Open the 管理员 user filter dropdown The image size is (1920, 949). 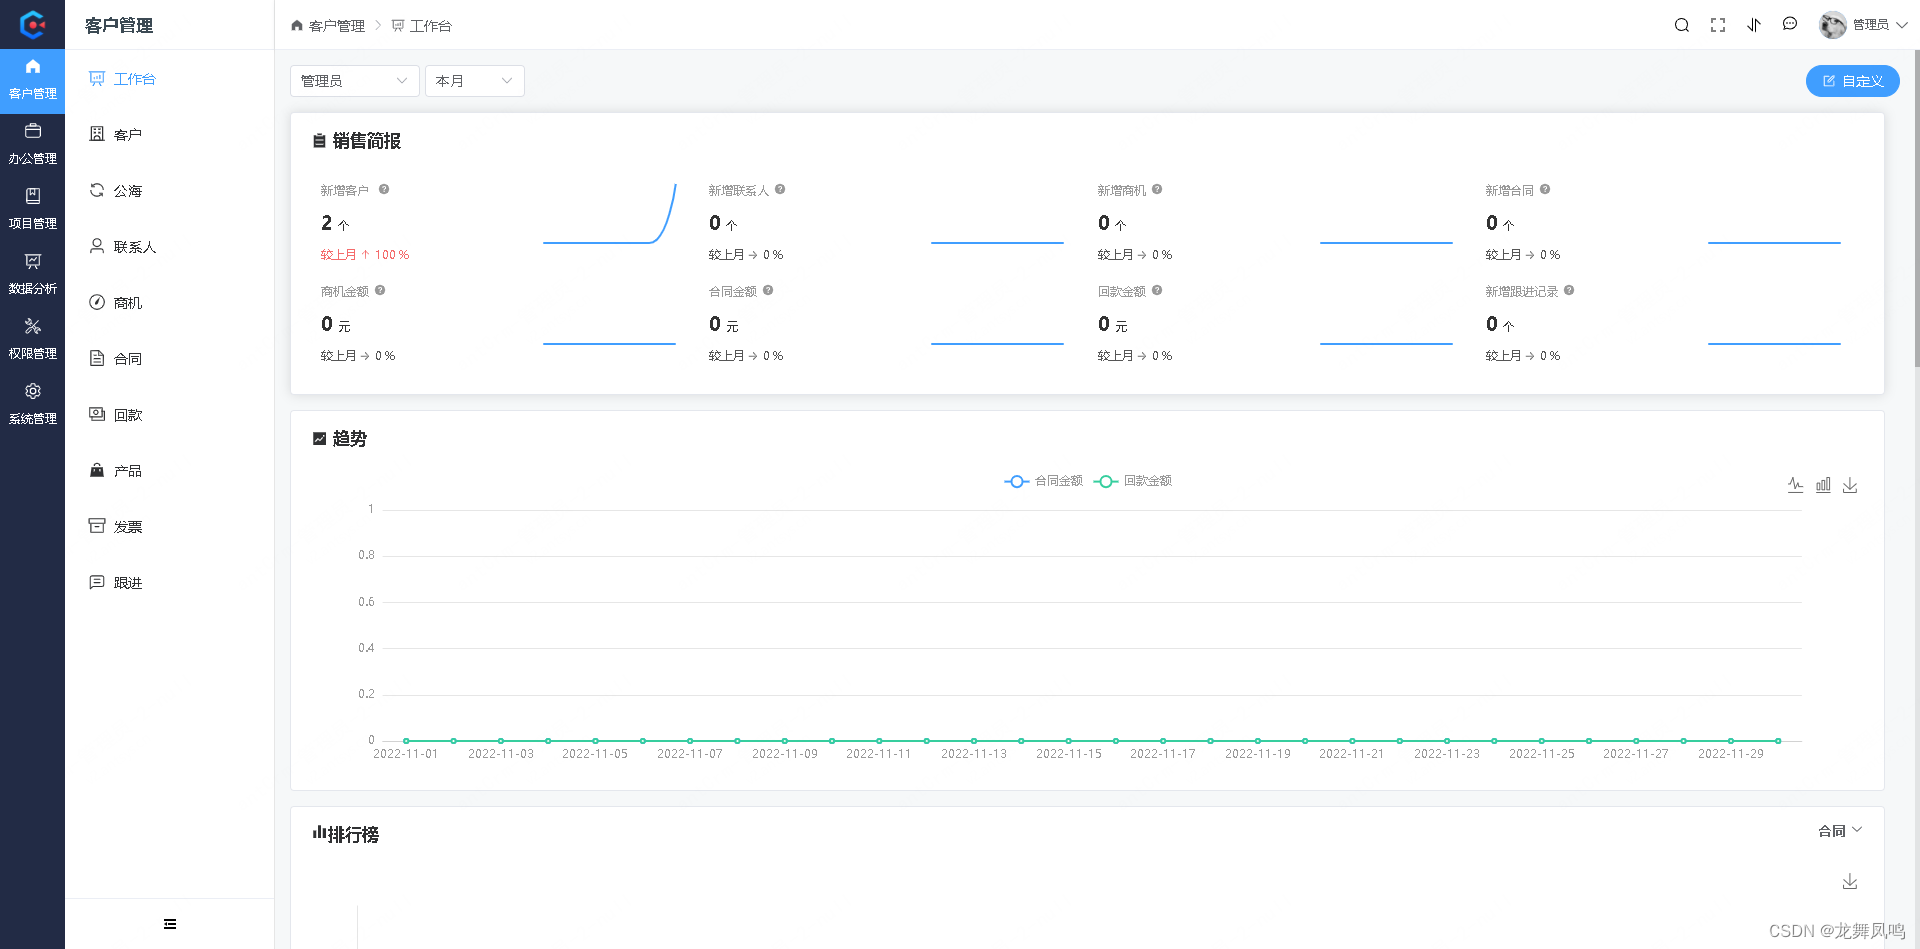point(354,81)
